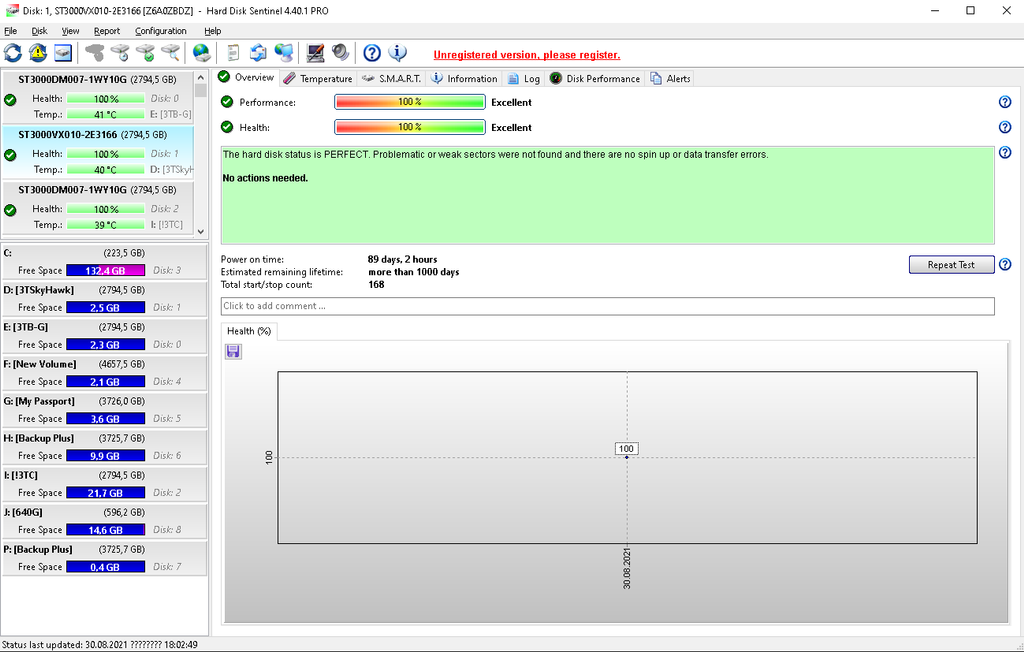Click the C: drive free space bar
The height and width of the screenshot is (652, 1024).
[x=105, y=271]
